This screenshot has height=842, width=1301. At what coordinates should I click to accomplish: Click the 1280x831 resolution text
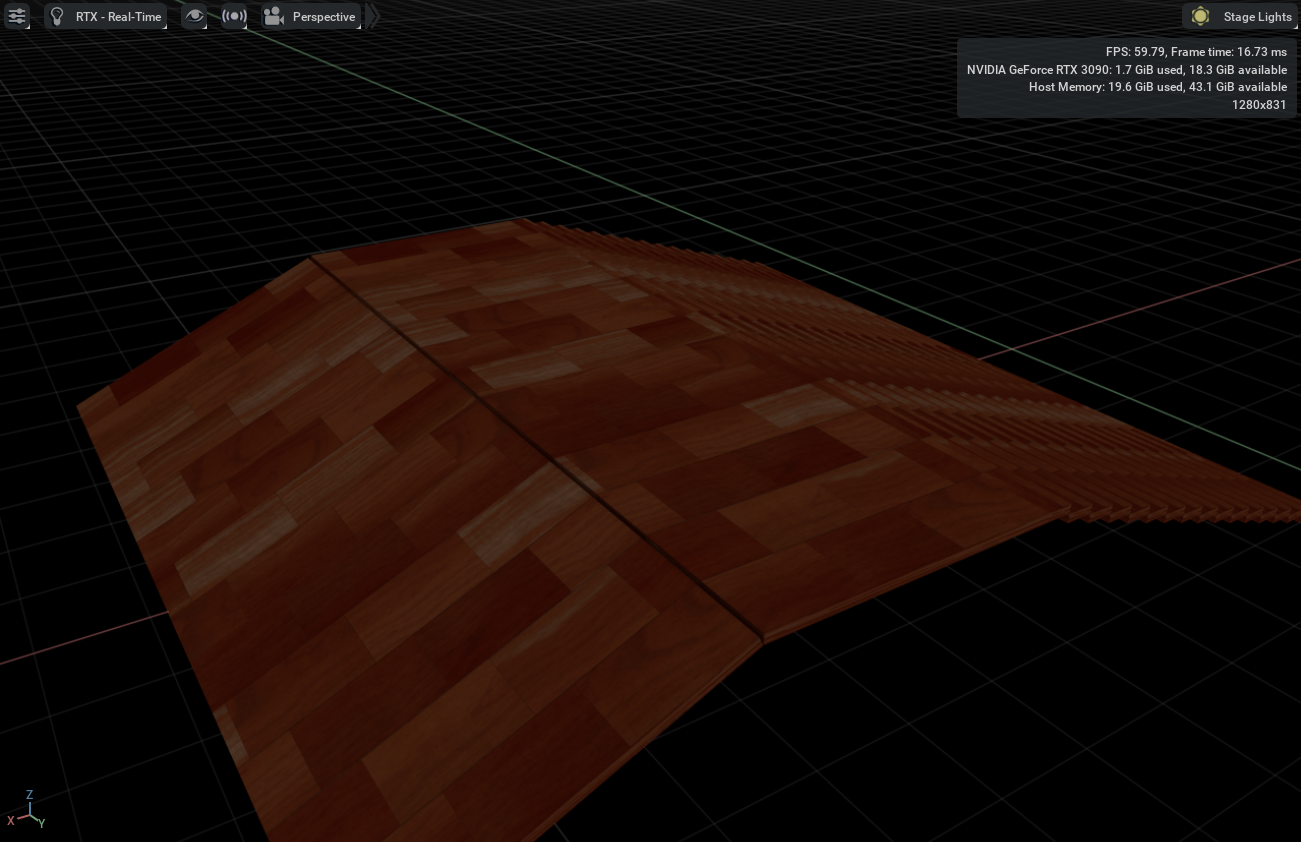click(1259, 105)
